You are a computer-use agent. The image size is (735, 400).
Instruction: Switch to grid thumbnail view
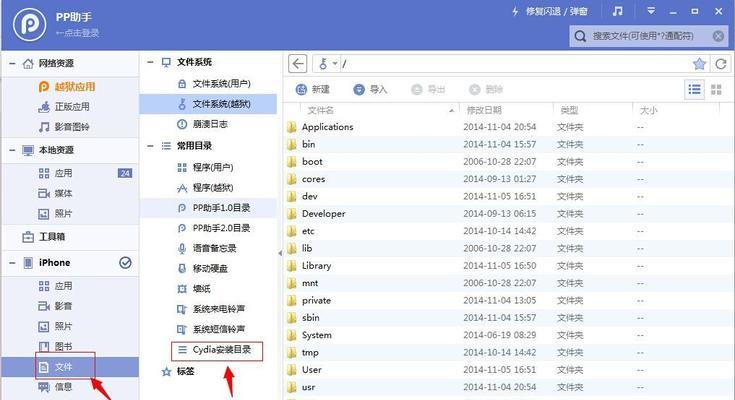coord(716,90)
